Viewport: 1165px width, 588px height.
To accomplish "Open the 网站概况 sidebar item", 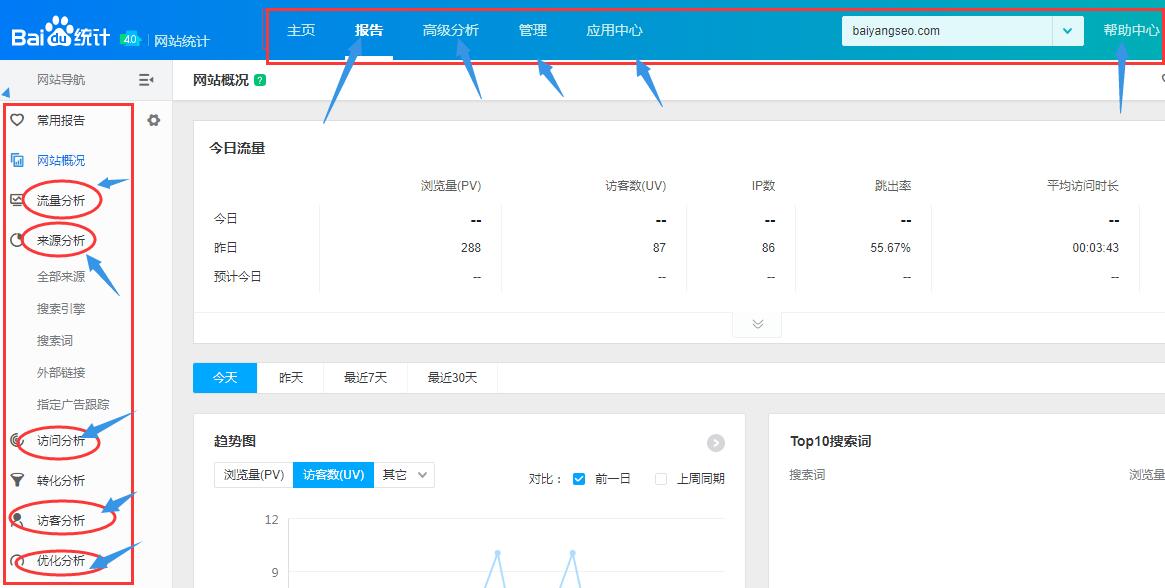I will (x=61, y=160).
